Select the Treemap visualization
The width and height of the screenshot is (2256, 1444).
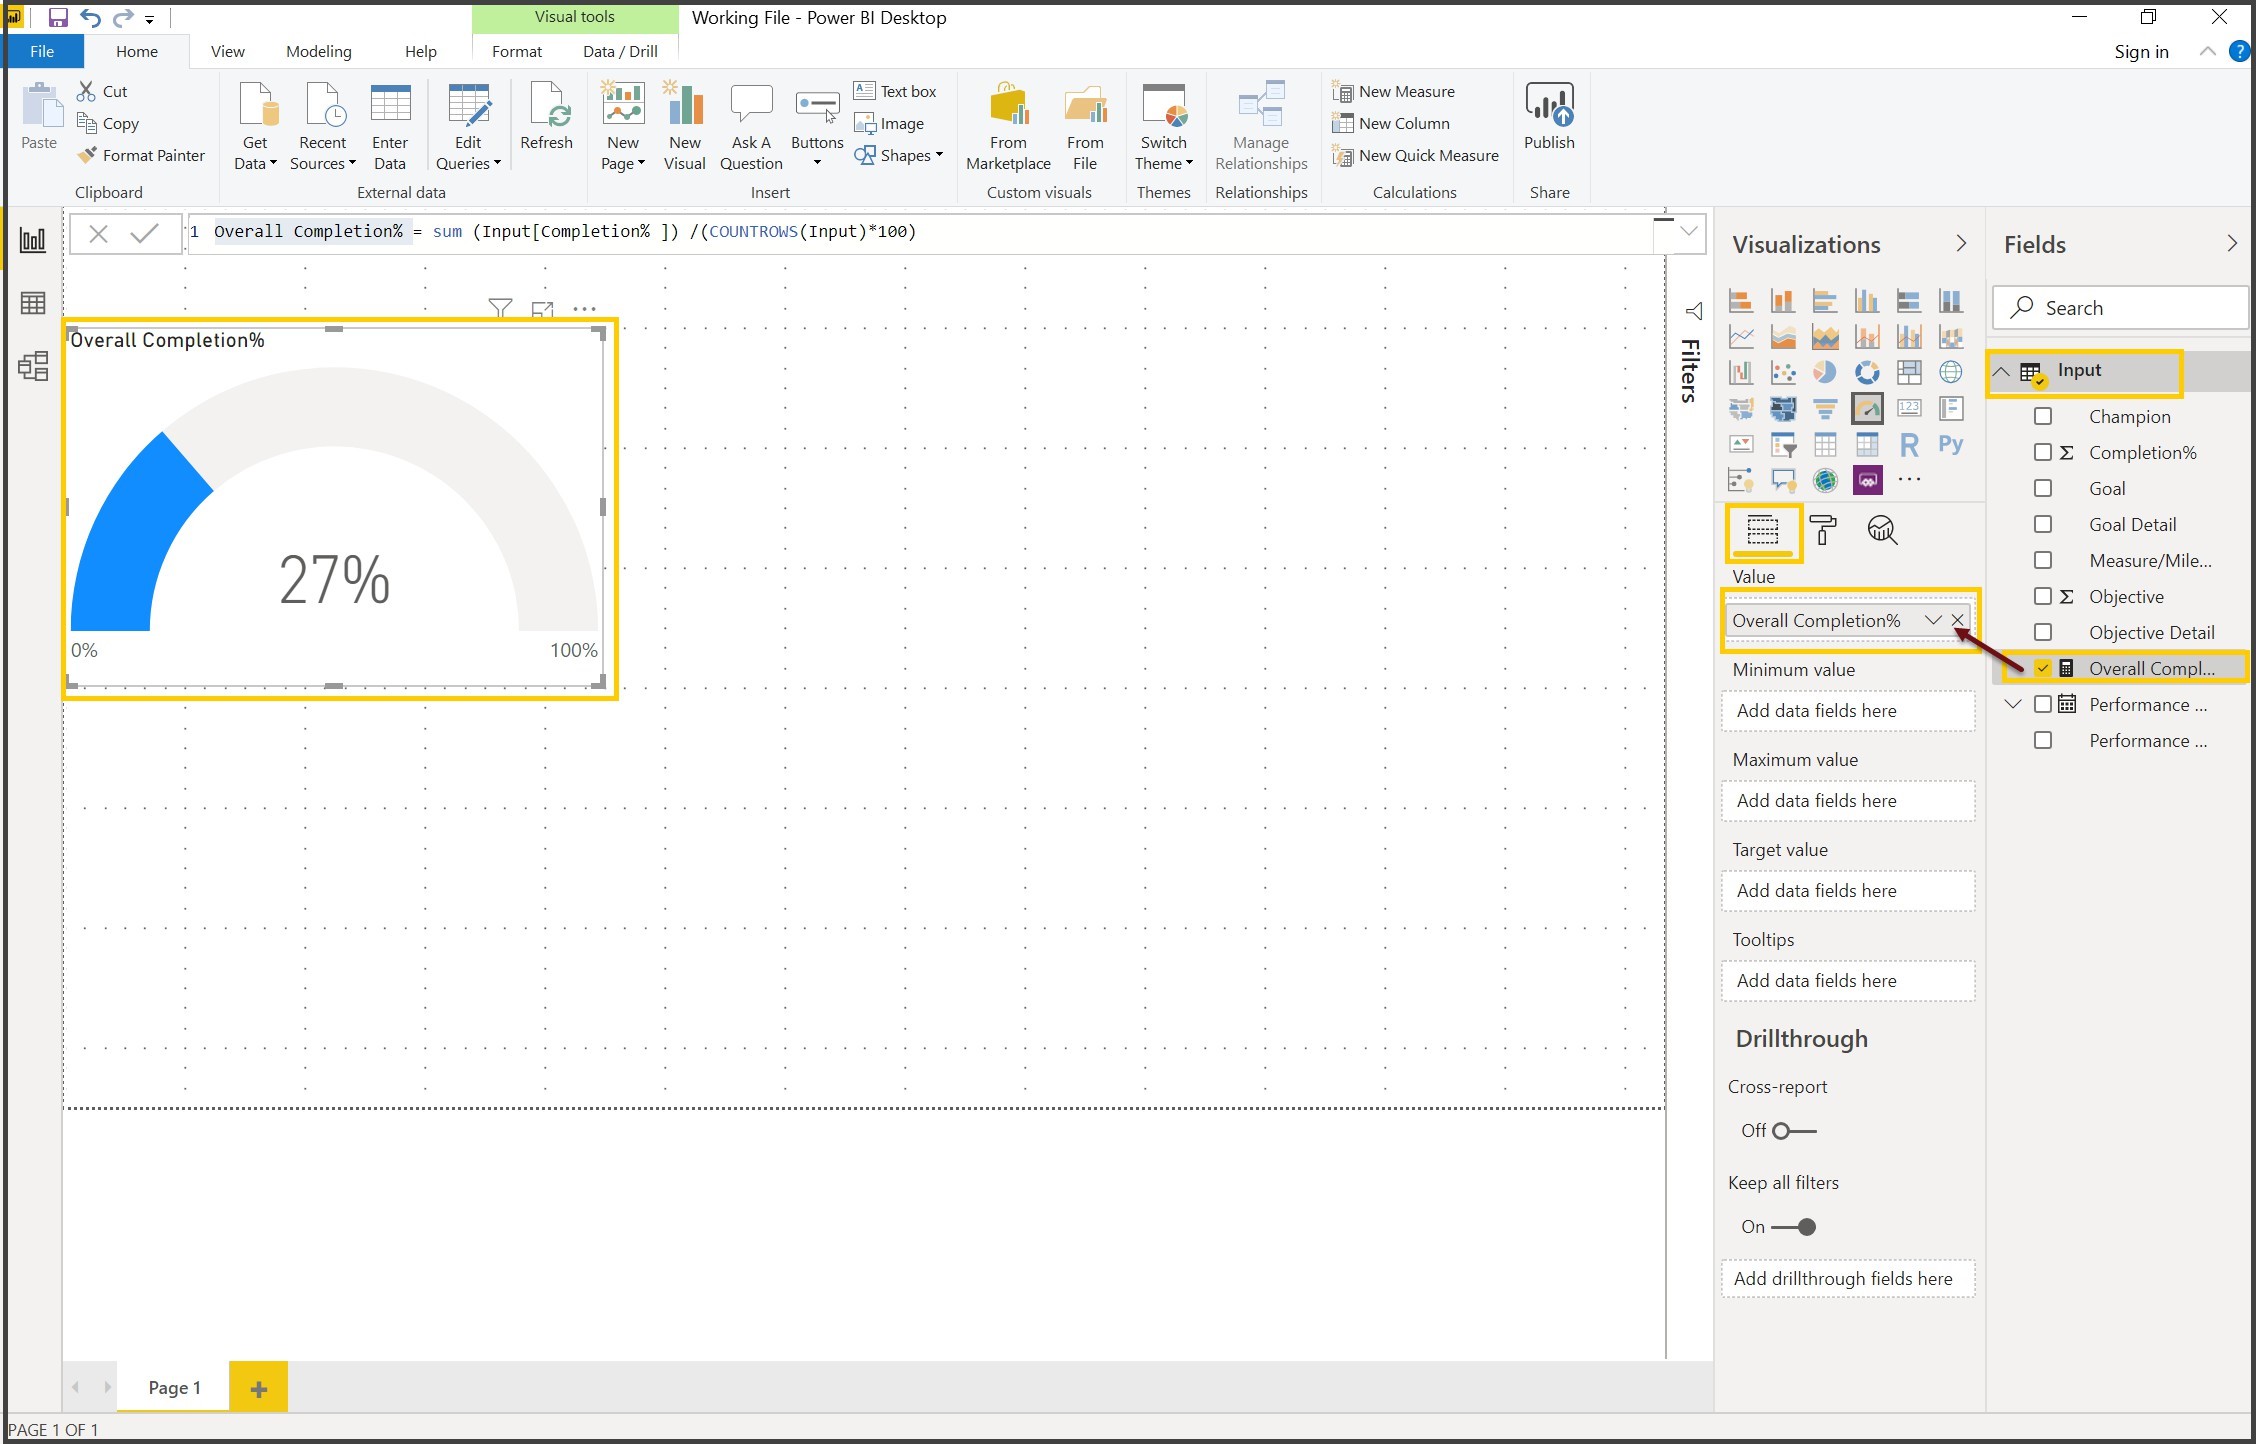(x=1908, y=372)
